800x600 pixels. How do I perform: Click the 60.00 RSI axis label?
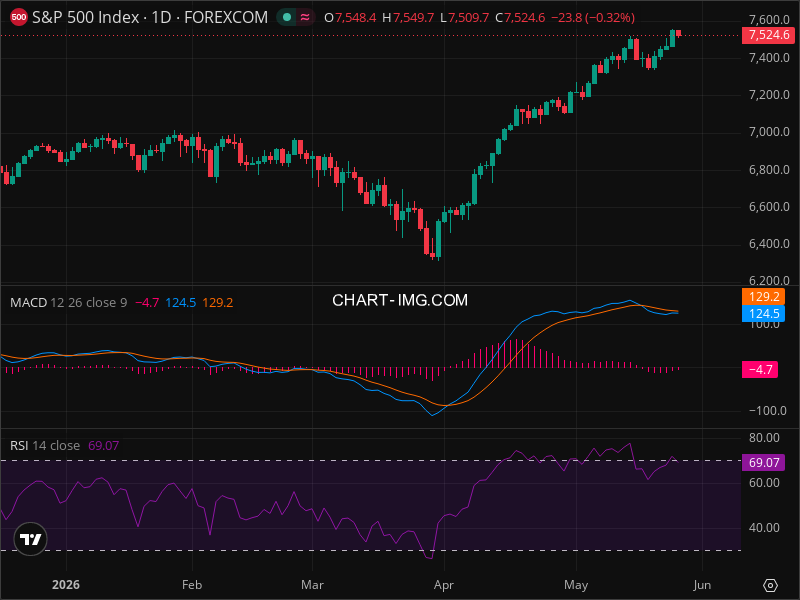click(764, 483)
